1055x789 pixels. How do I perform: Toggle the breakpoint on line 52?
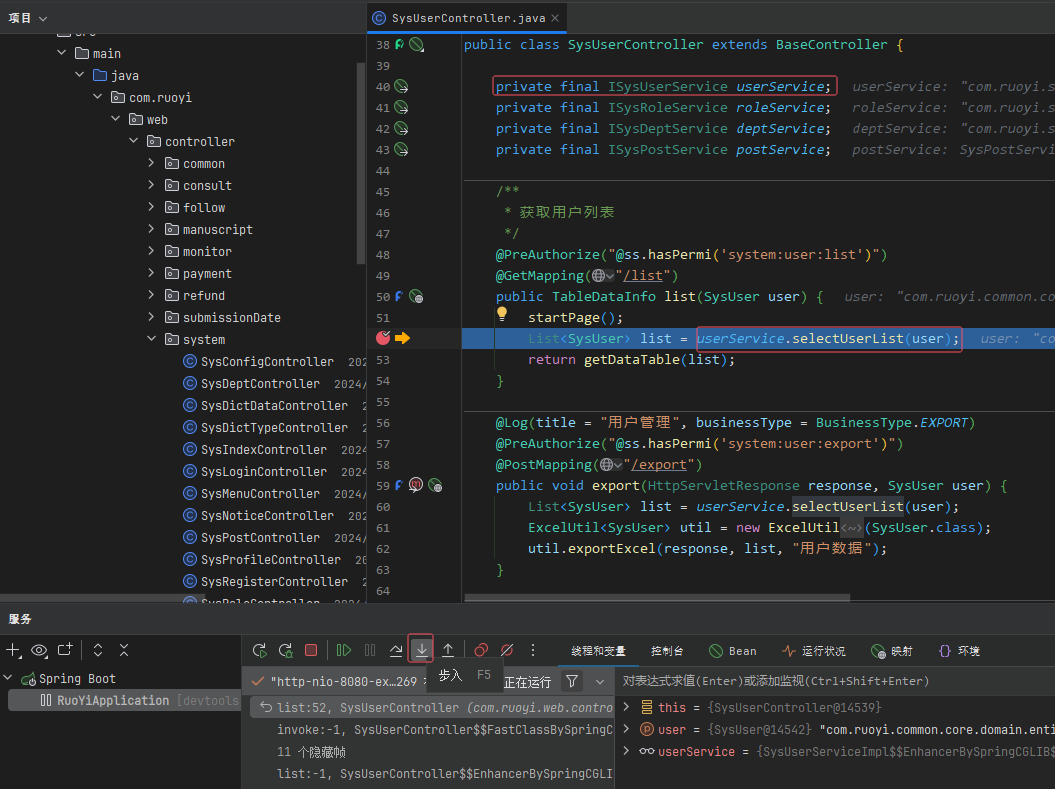(x=383, y=338)
